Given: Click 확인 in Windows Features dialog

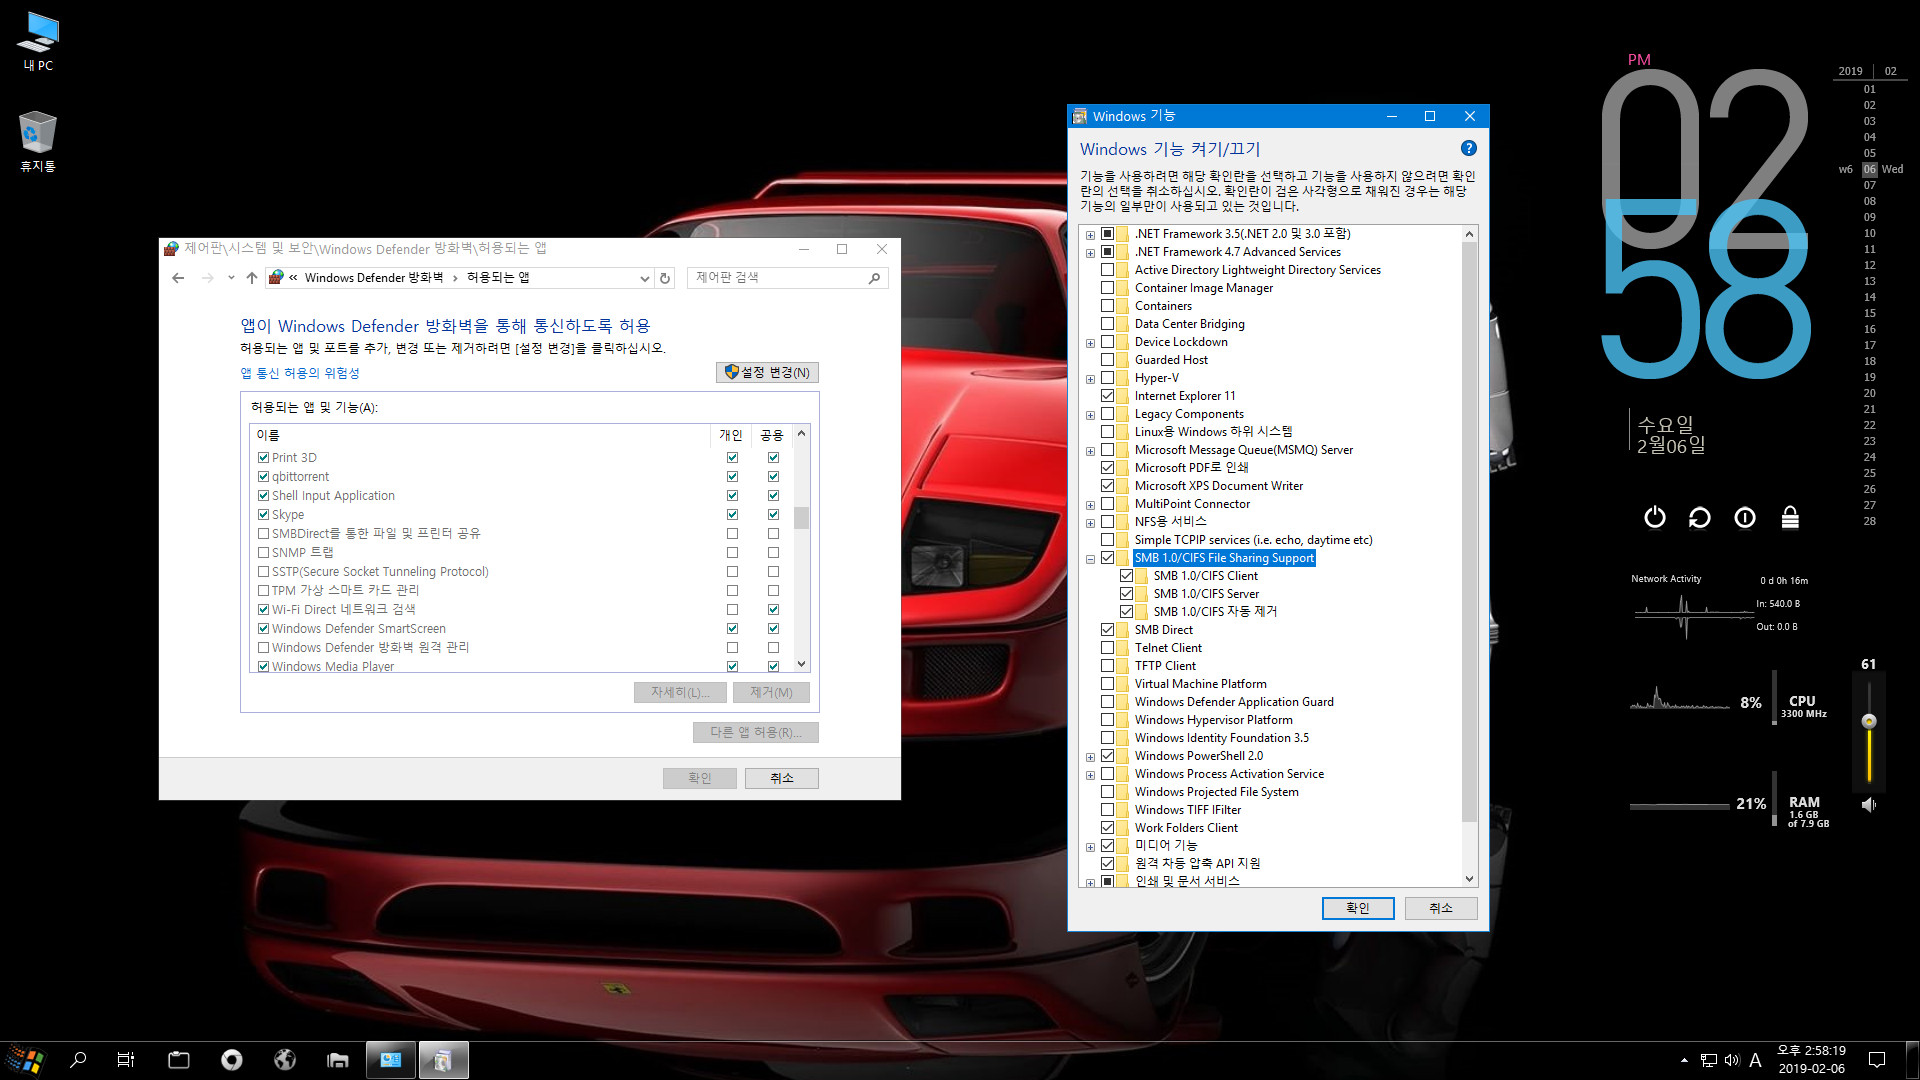Looking at the screenshot, I should (1357, 908).
